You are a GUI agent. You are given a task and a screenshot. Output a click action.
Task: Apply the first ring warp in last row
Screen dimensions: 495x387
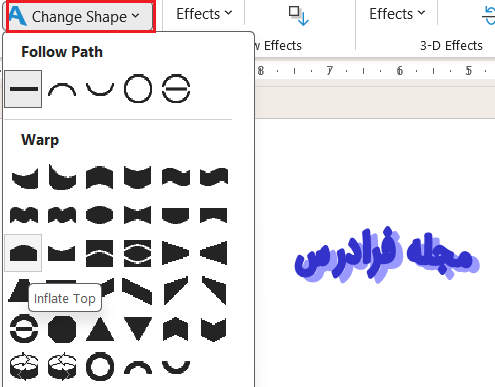pyautogui.click(x=24, y=367)
